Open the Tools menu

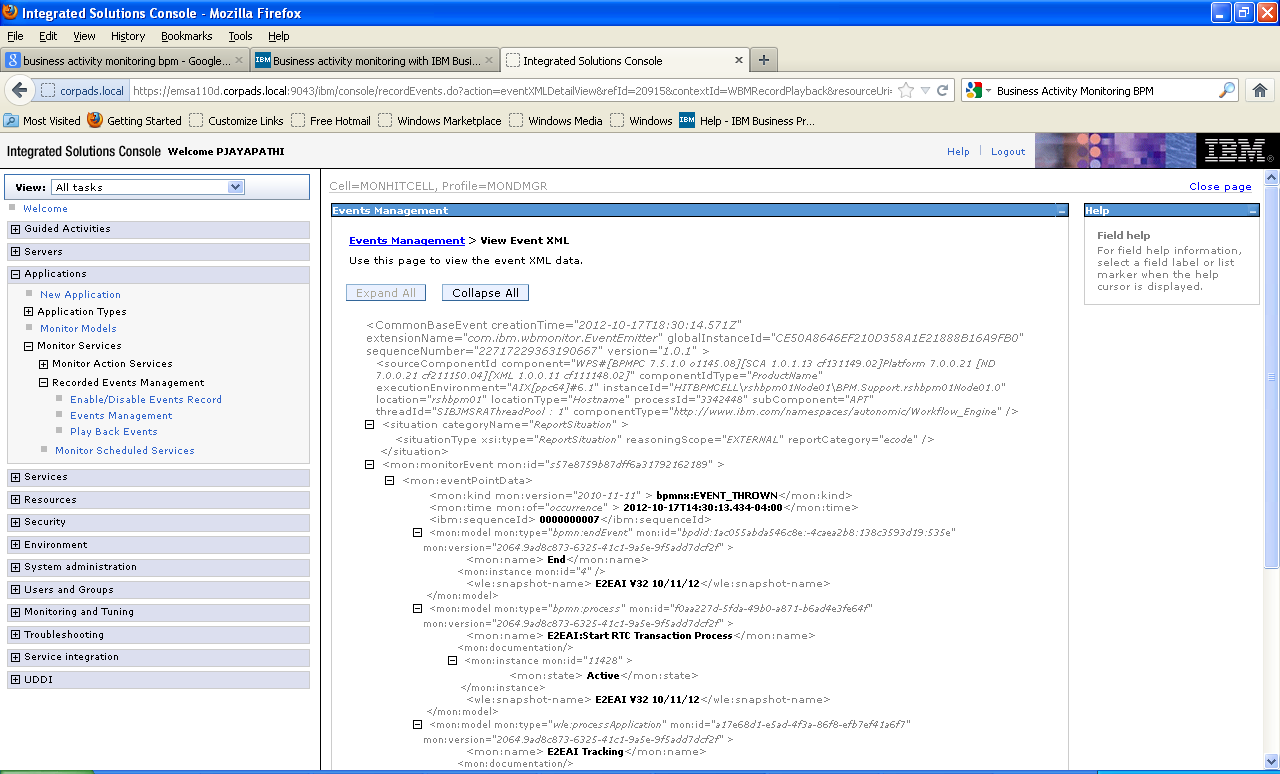coord(240,36)
